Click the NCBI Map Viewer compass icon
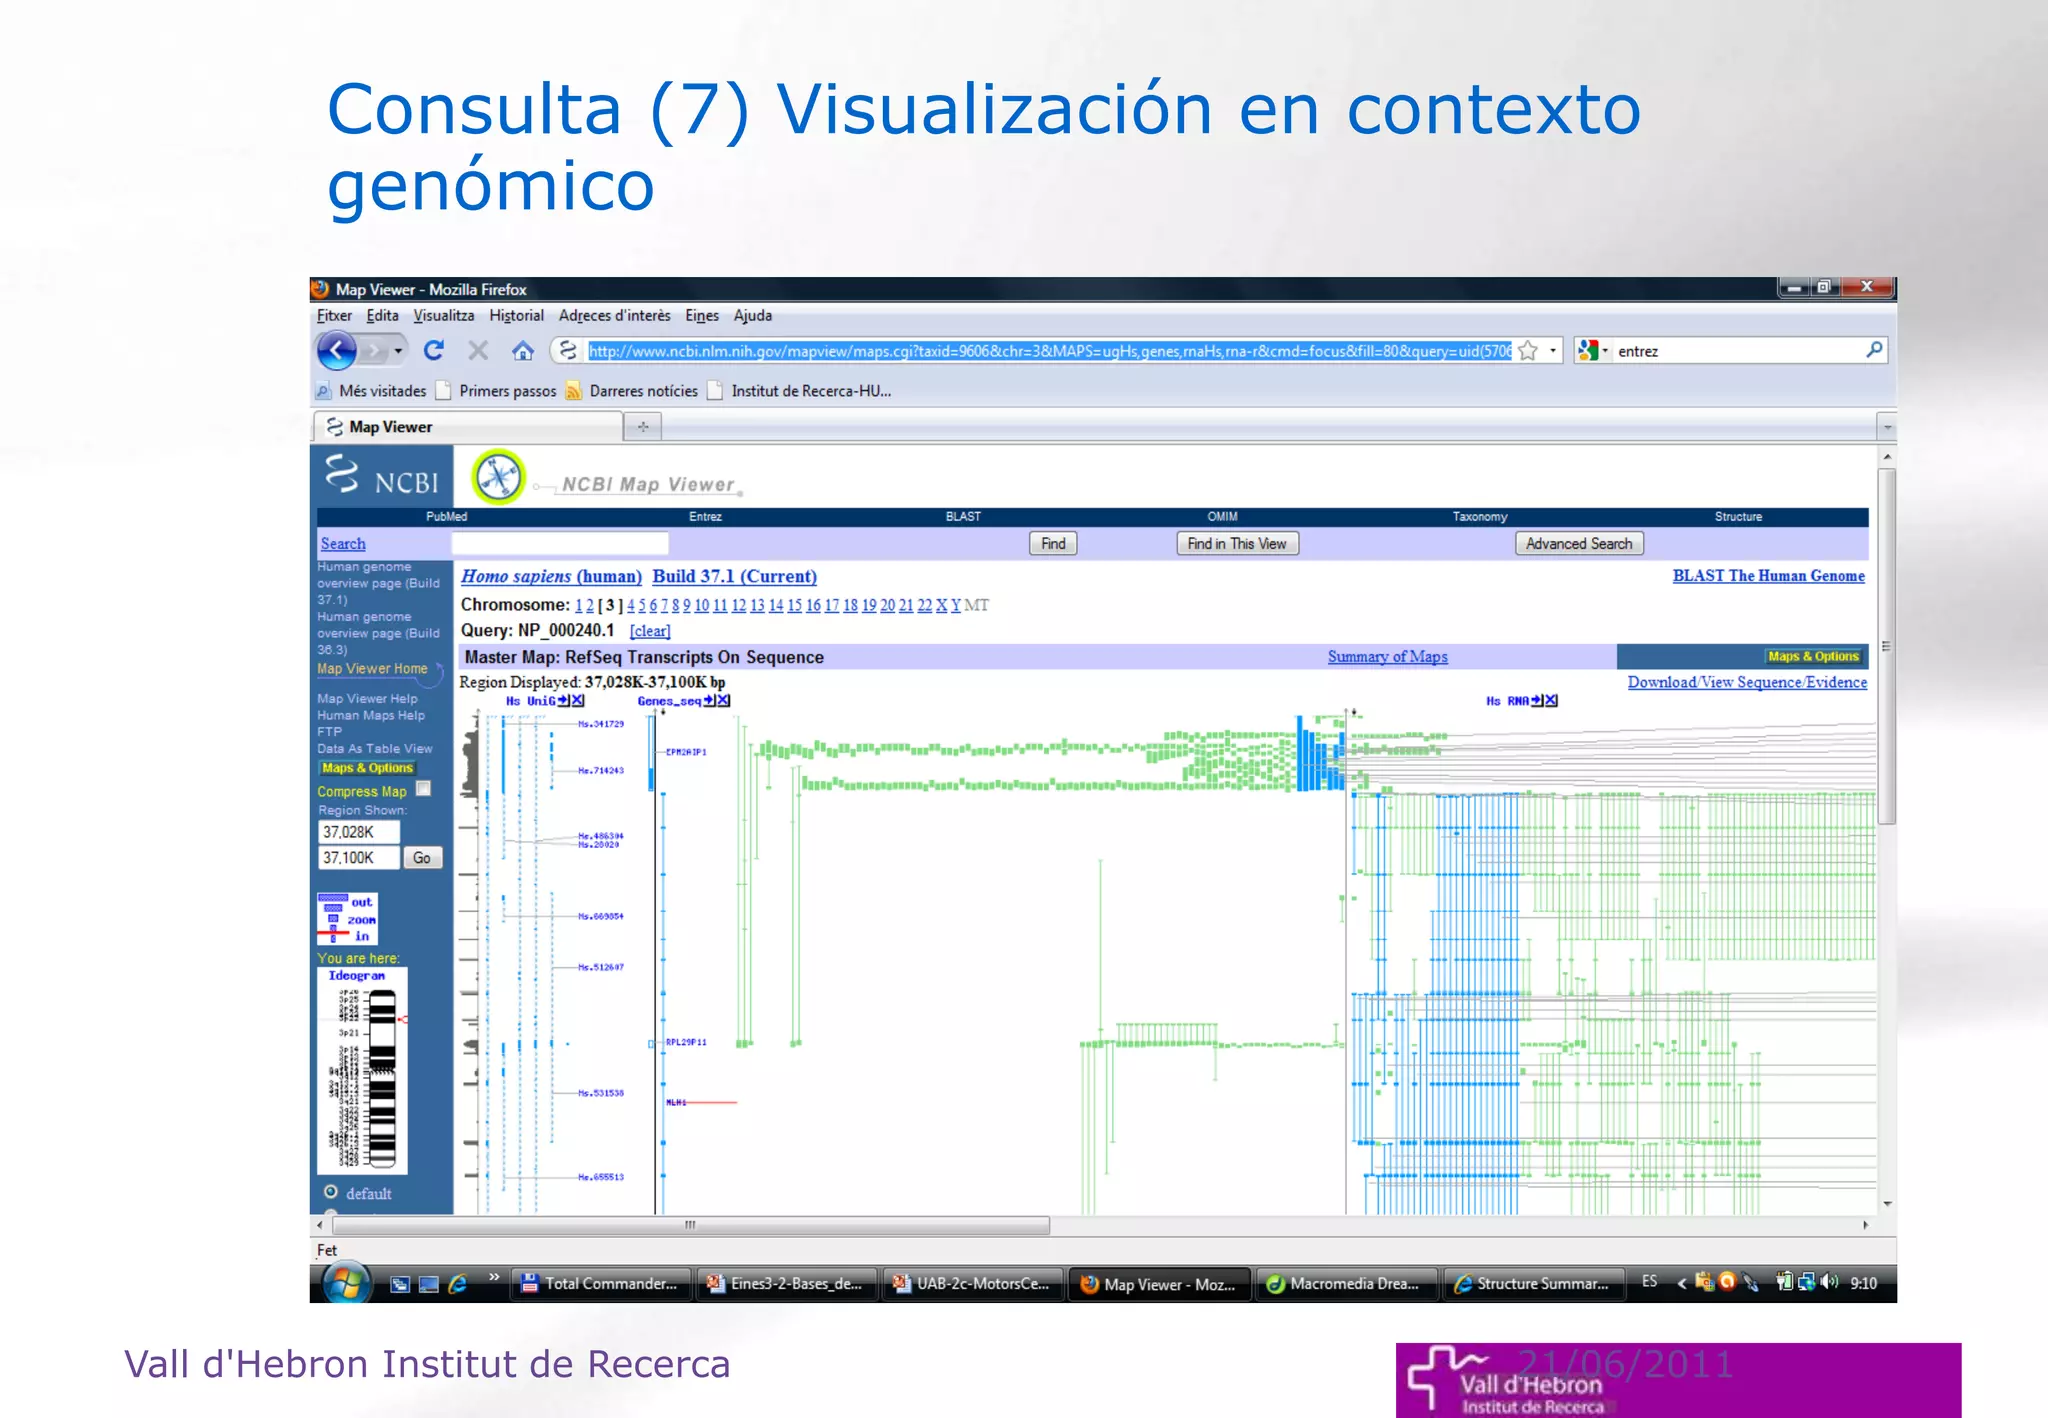 point(498,476)
